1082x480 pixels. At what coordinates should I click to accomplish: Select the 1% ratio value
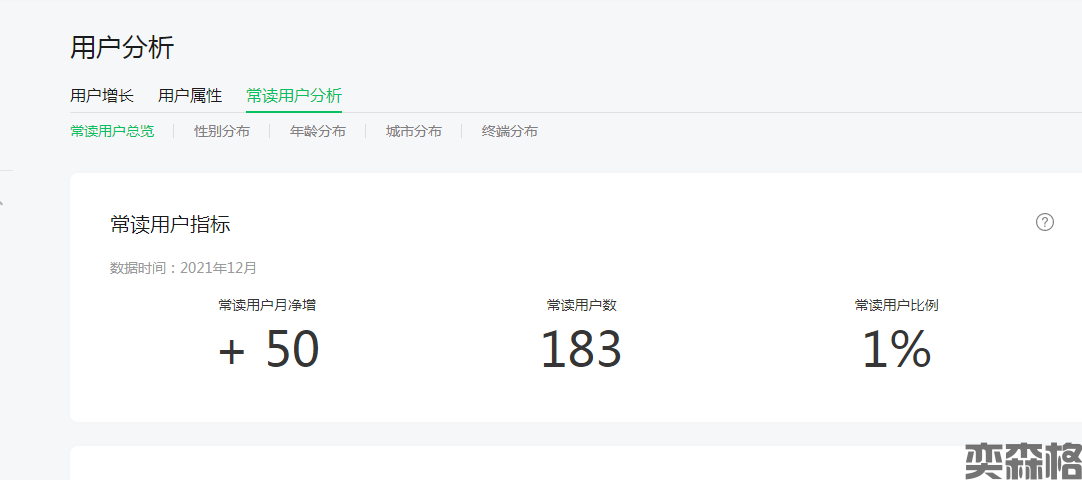[896, 349]
